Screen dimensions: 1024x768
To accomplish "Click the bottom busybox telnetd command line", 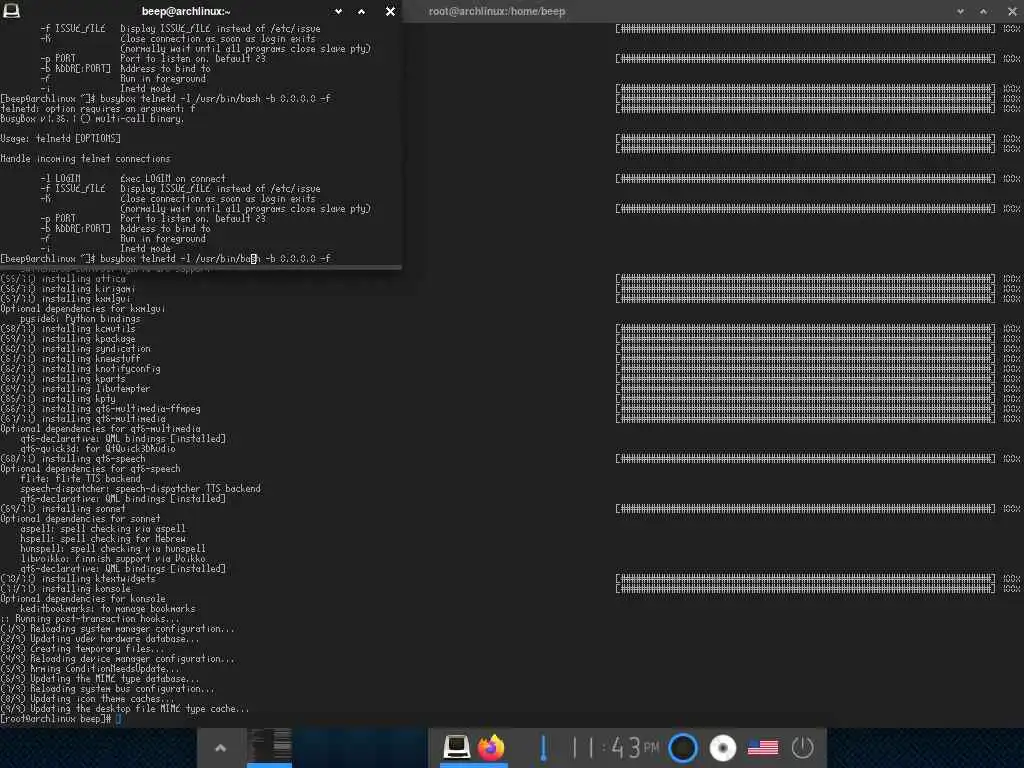I will pos(165,259).
